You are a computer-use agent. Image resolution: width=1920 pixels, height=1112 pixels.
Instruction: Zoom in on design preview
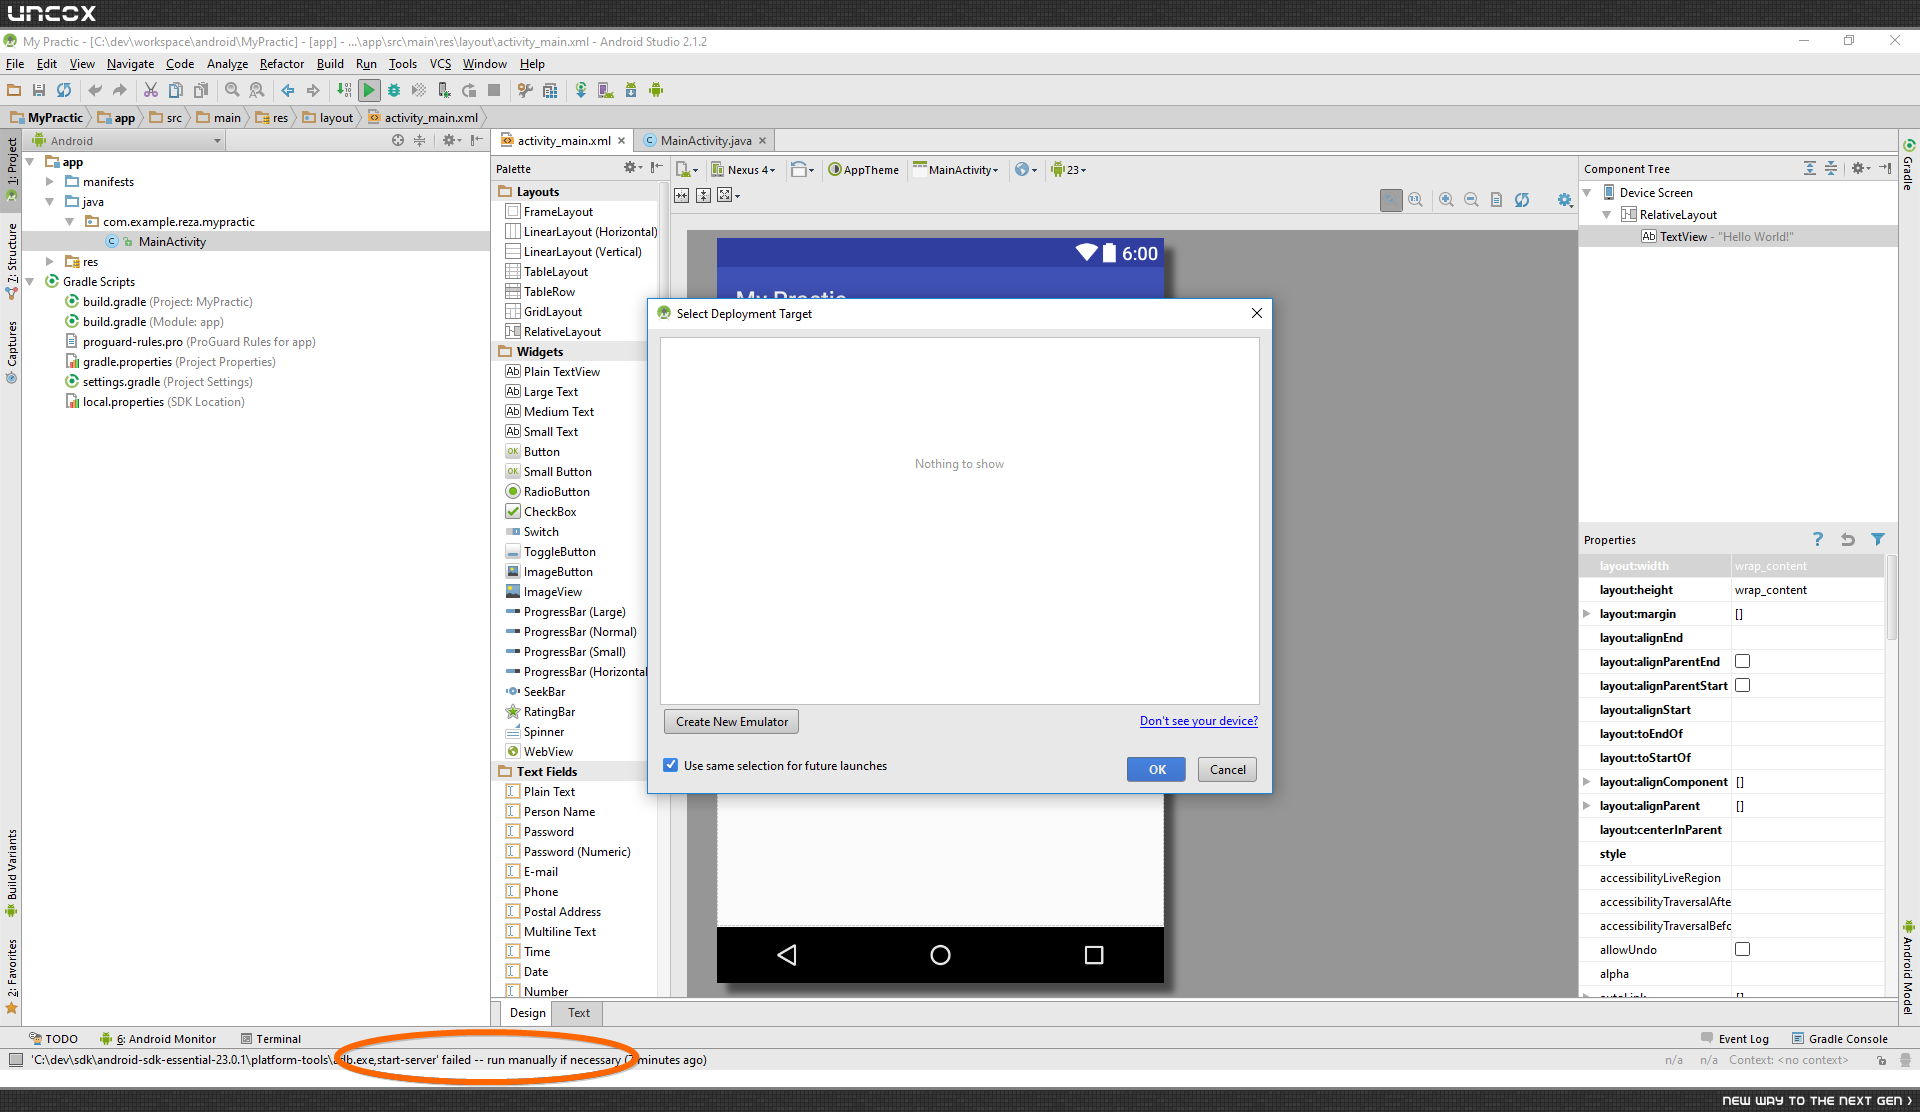pos(1446,200)
